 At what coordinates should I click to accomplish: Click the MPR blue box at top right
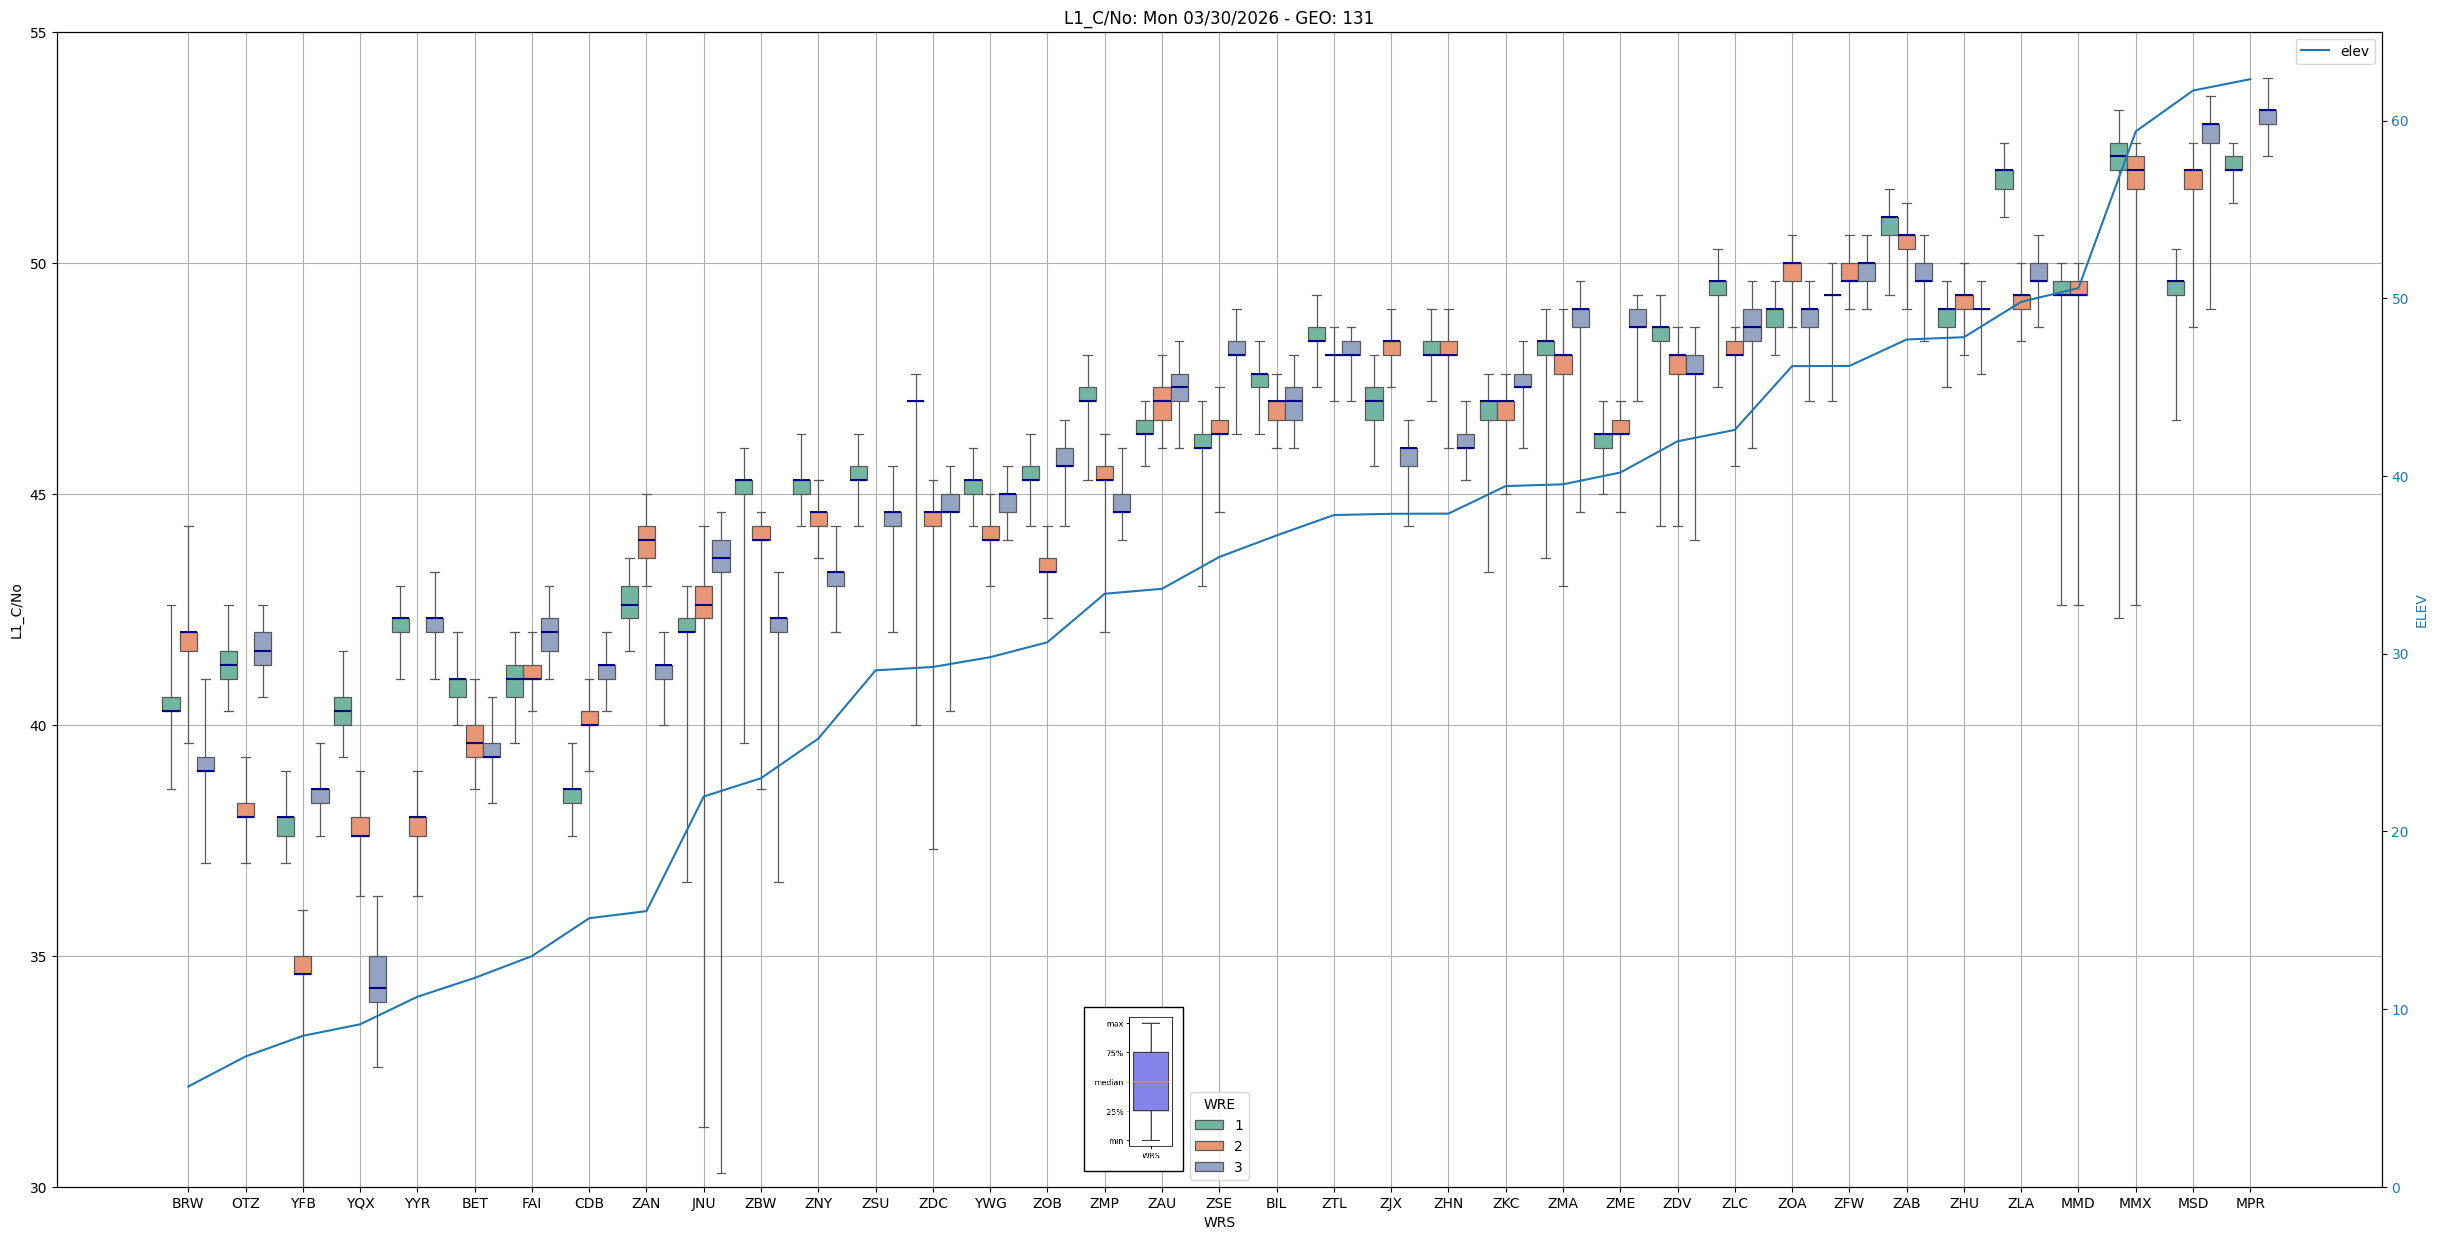point(2267,117)
